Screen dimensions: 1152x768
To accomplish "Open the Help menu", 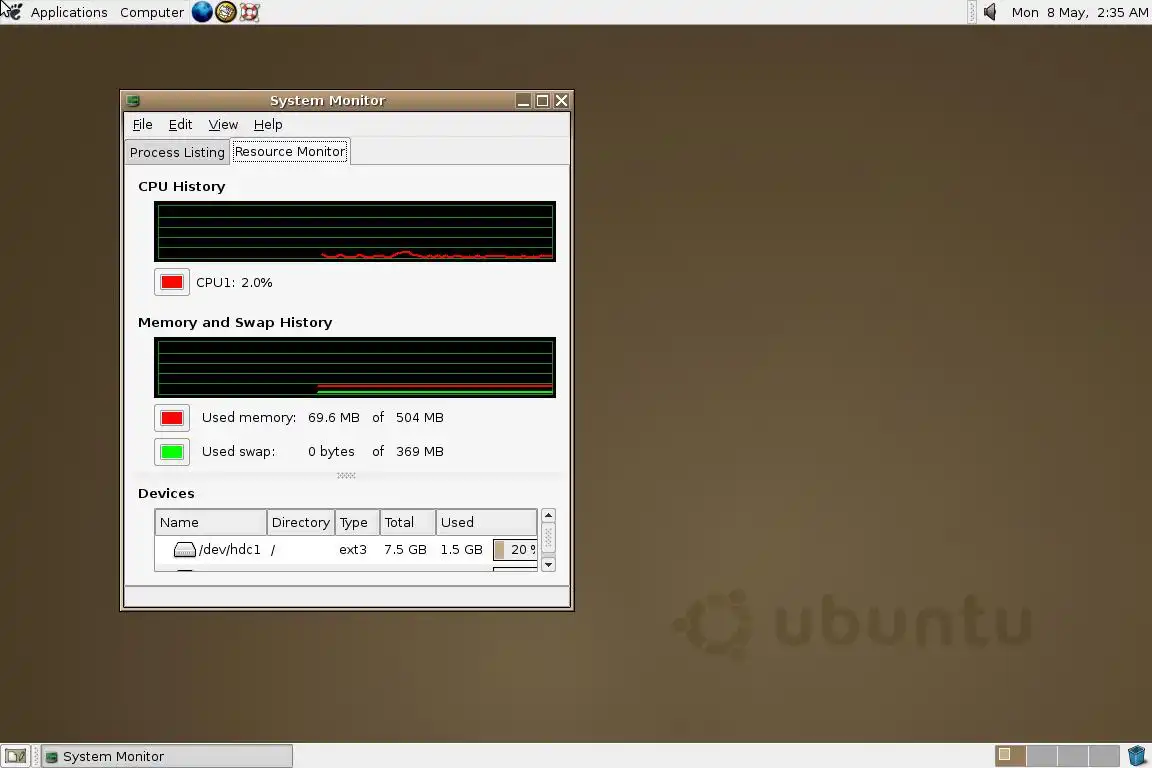I will (268, 124).
